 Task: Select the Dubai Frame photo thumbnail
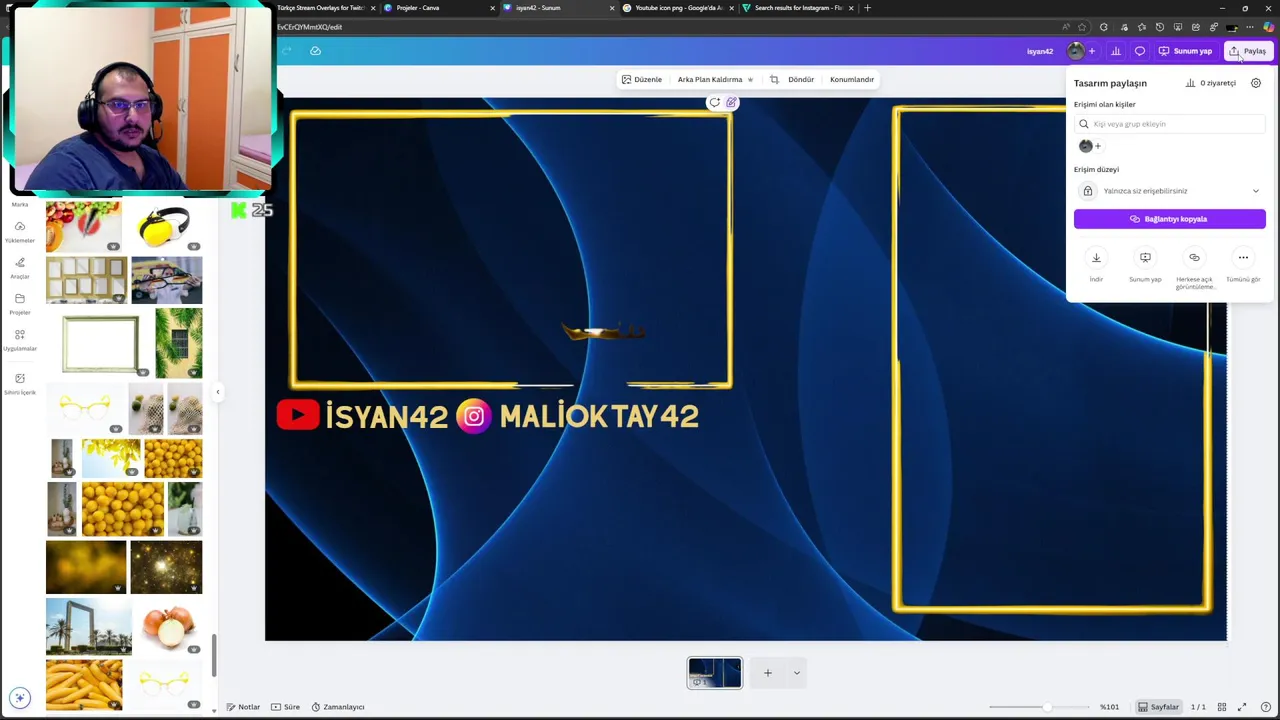point(88,627)
